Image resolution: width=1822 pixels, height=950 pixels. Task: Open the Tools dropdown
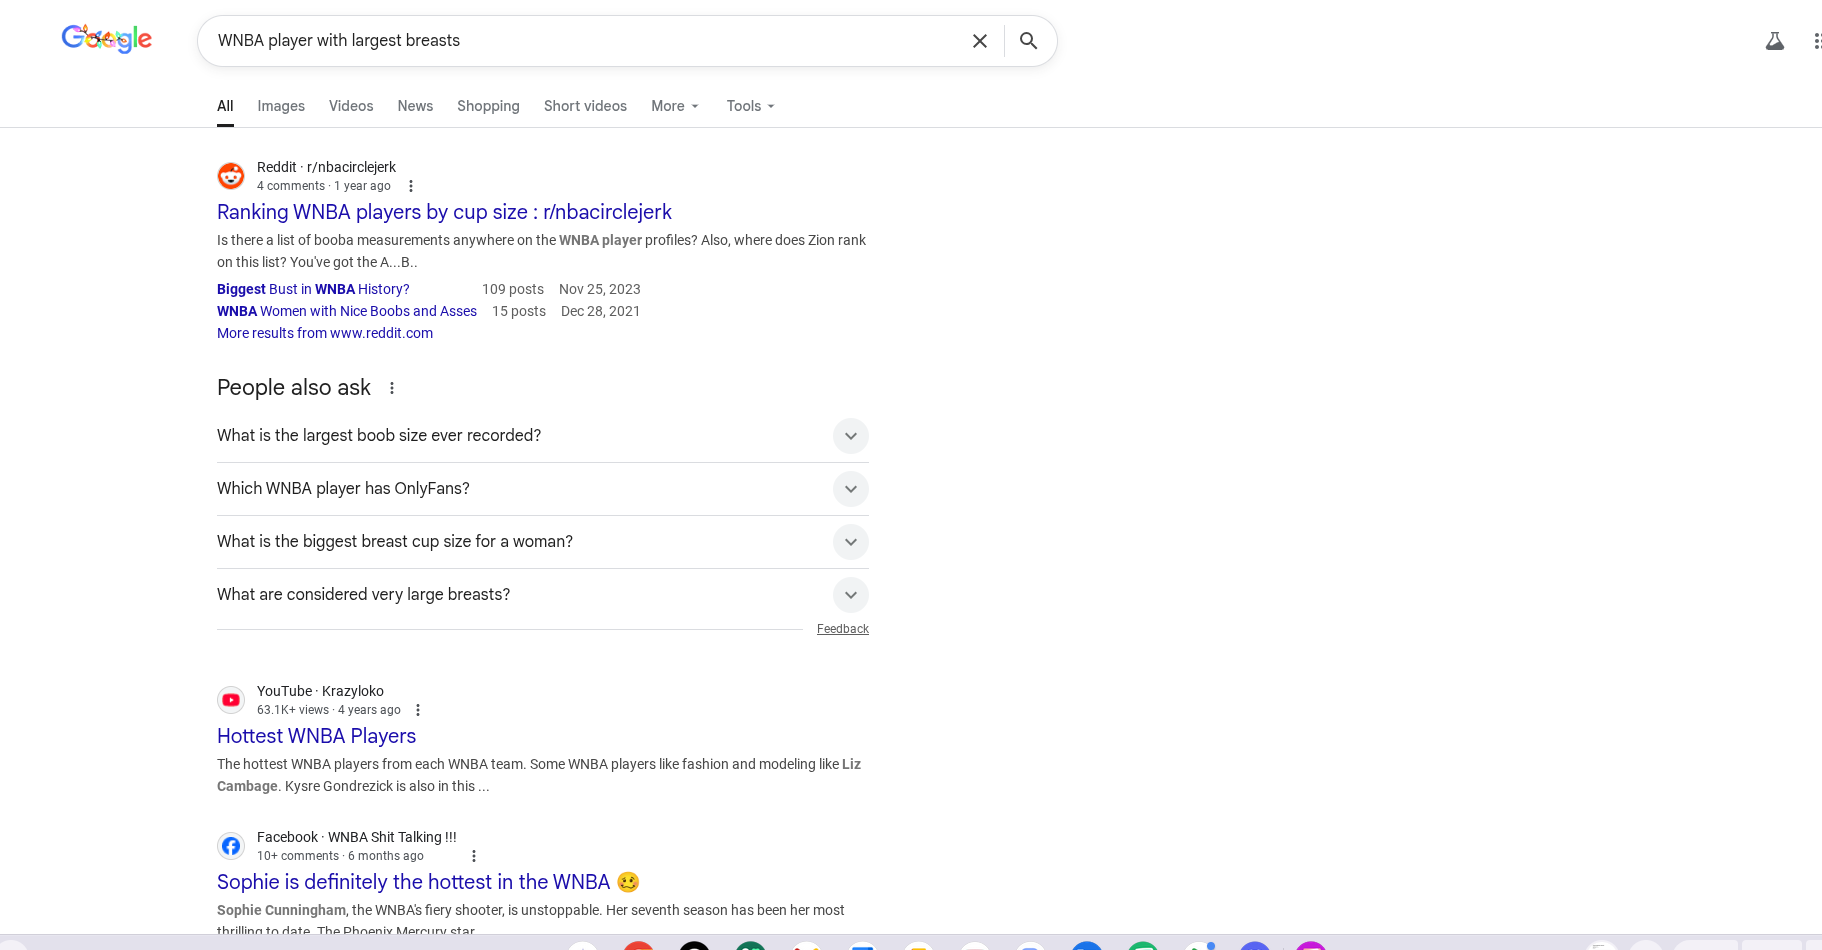click(750, 106)
